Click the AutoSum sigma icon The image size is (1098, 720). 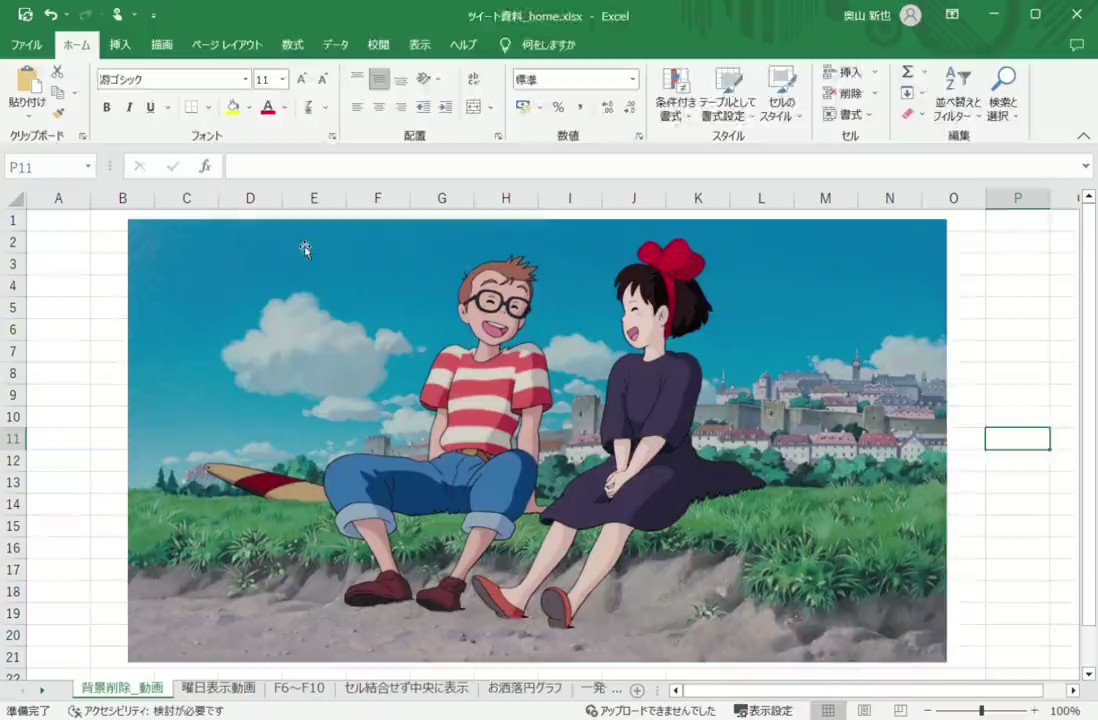(x=908, y=71)
